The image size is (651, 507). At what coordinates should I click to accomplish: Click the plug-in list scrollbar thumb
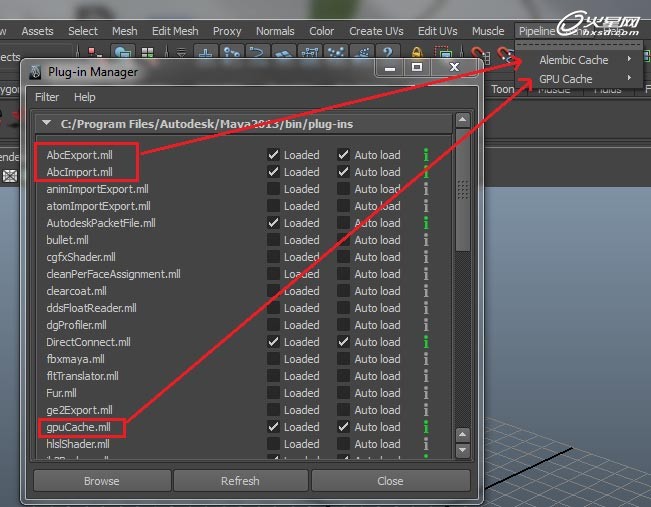[463, 190]
